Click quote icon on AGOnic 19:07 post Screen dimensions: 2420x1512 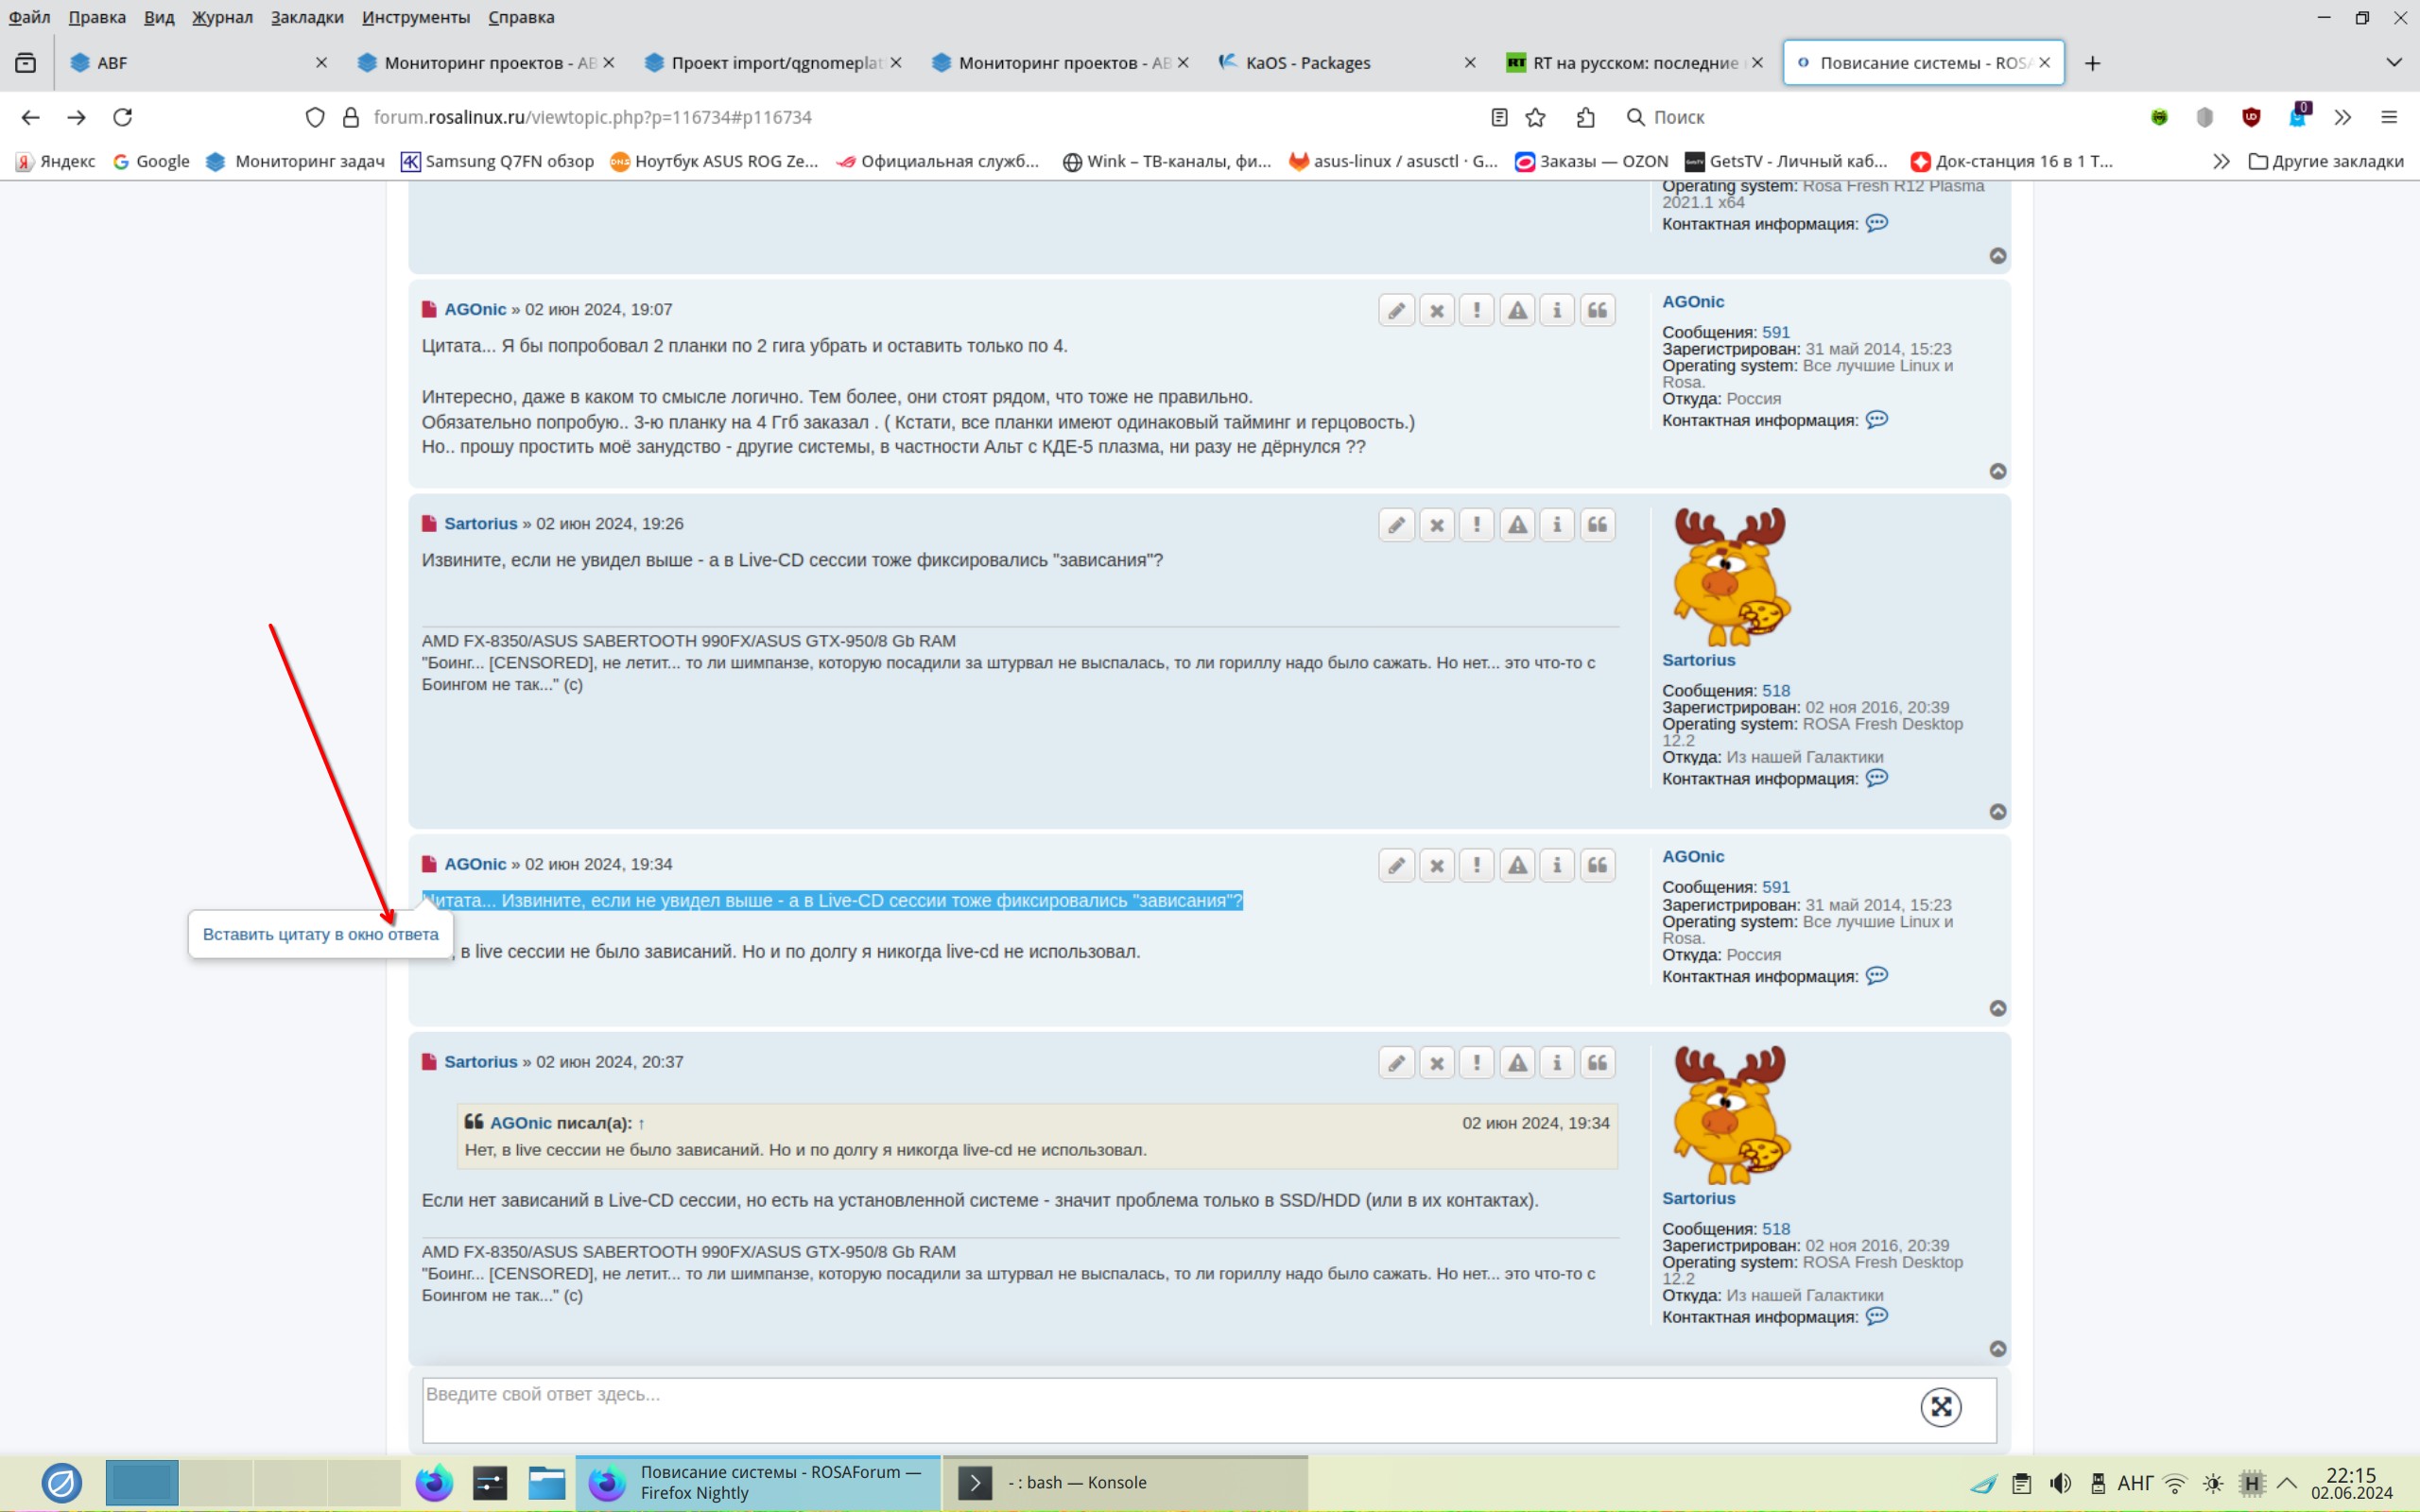click(x=1597, y=310)
